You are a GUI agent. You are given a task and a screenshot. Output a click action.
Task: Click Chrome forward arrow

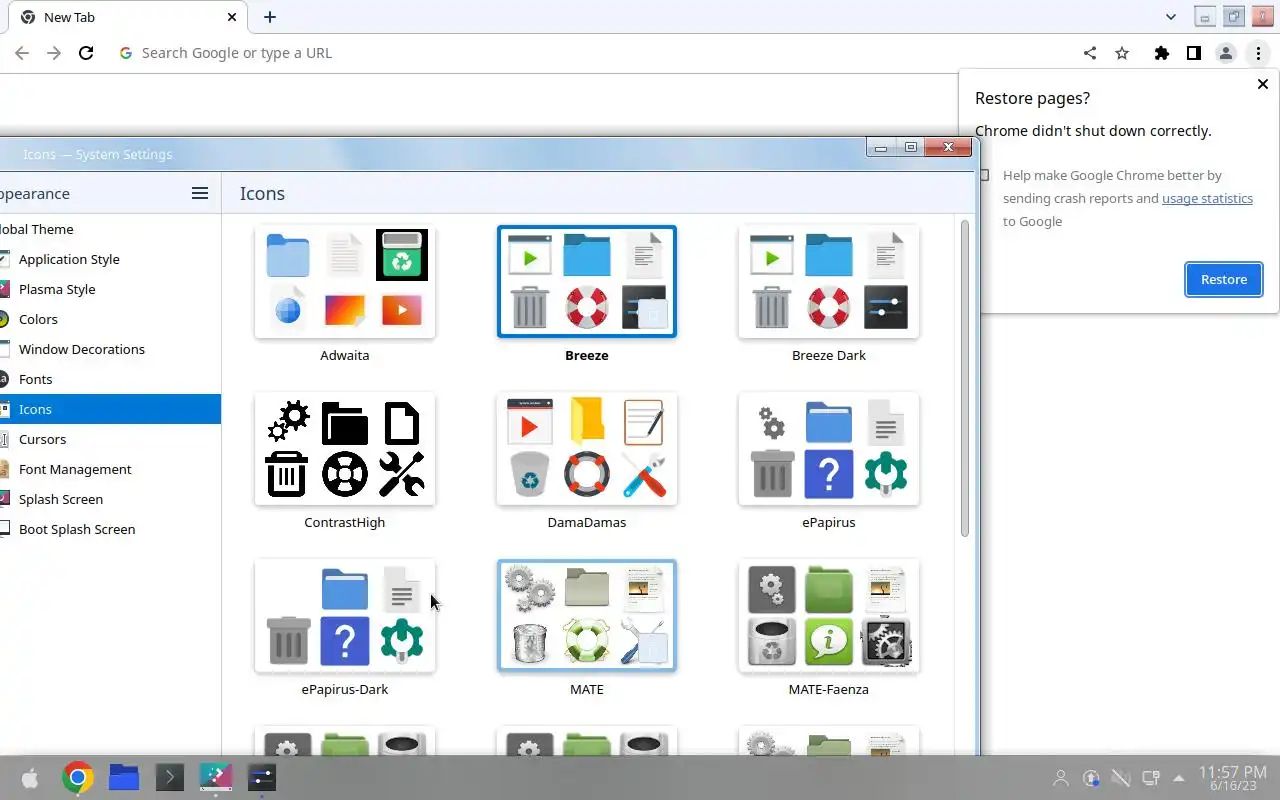coord(54,53)
